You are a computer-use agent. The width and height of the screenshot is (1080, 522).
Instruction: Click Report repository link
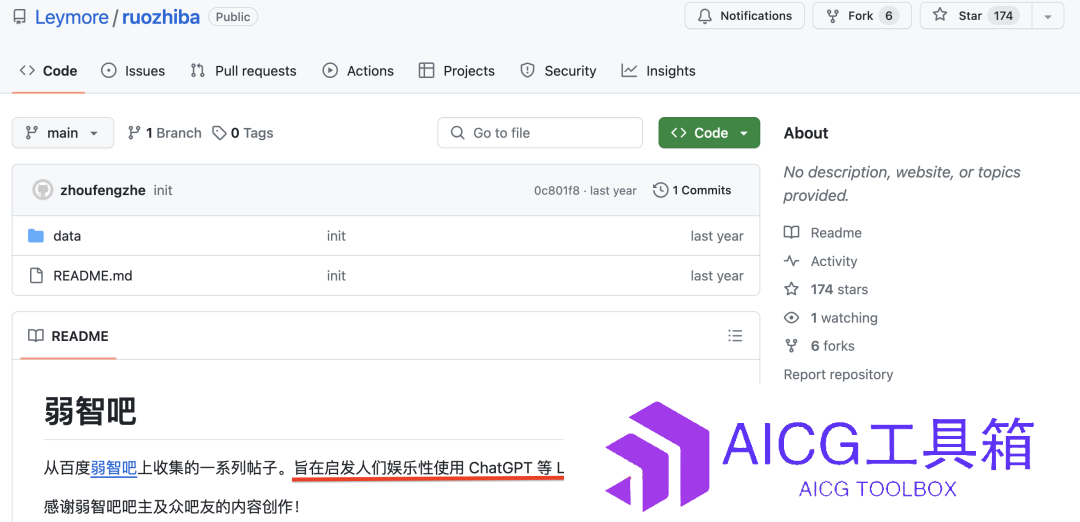(838, 375)
